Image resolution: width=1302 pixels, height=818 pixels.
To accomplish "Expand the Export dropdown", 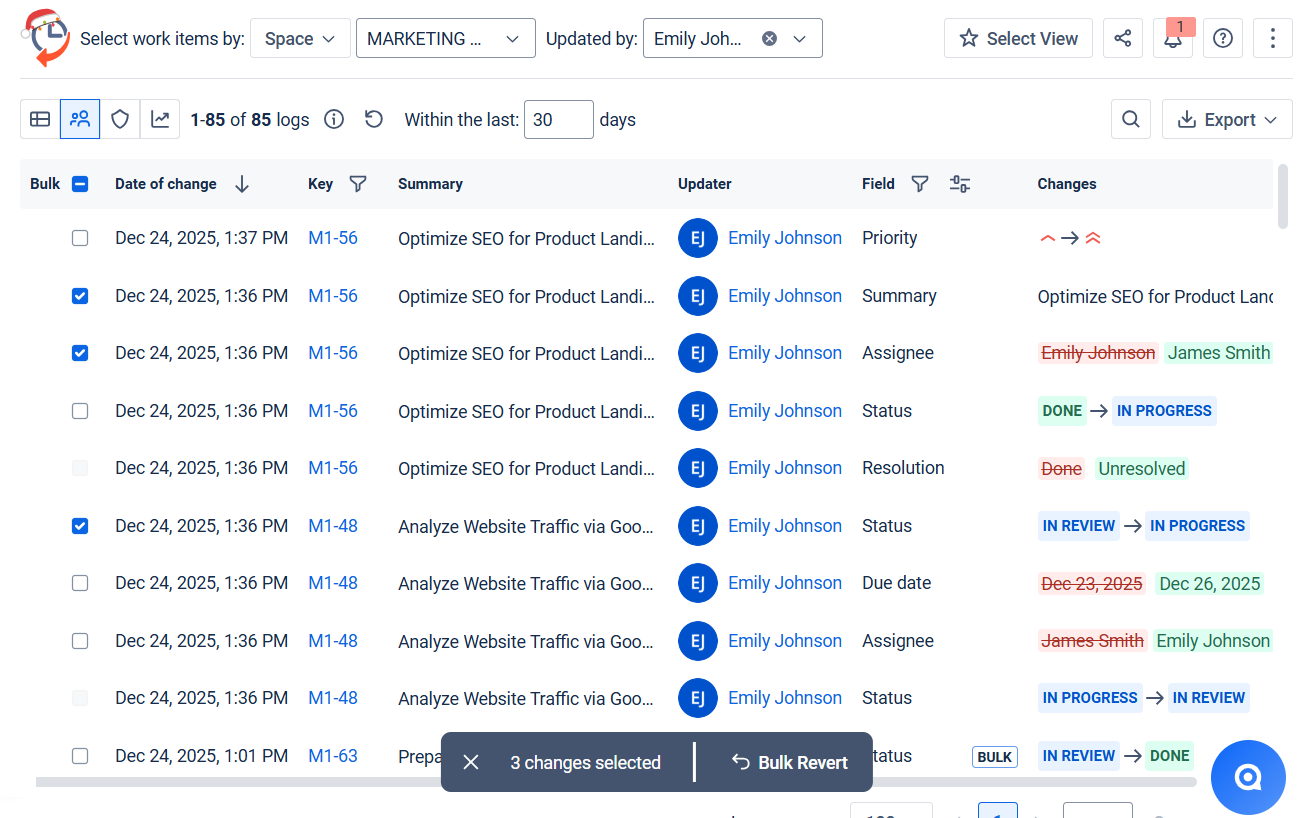I will click(x=1227, y=120).
